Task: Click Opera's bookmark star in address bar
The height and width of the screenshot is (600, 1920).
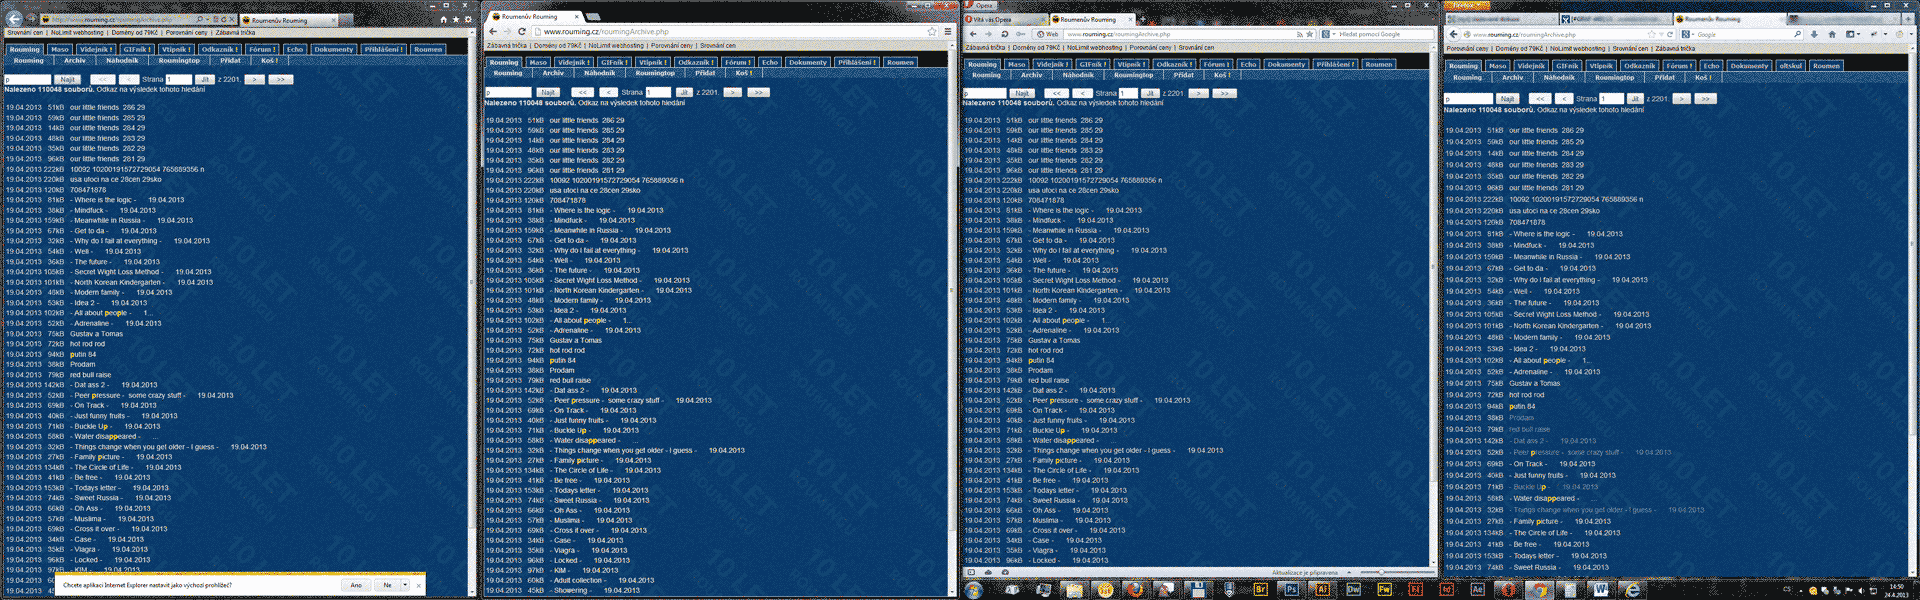Action: click(x=1309, y=34)
